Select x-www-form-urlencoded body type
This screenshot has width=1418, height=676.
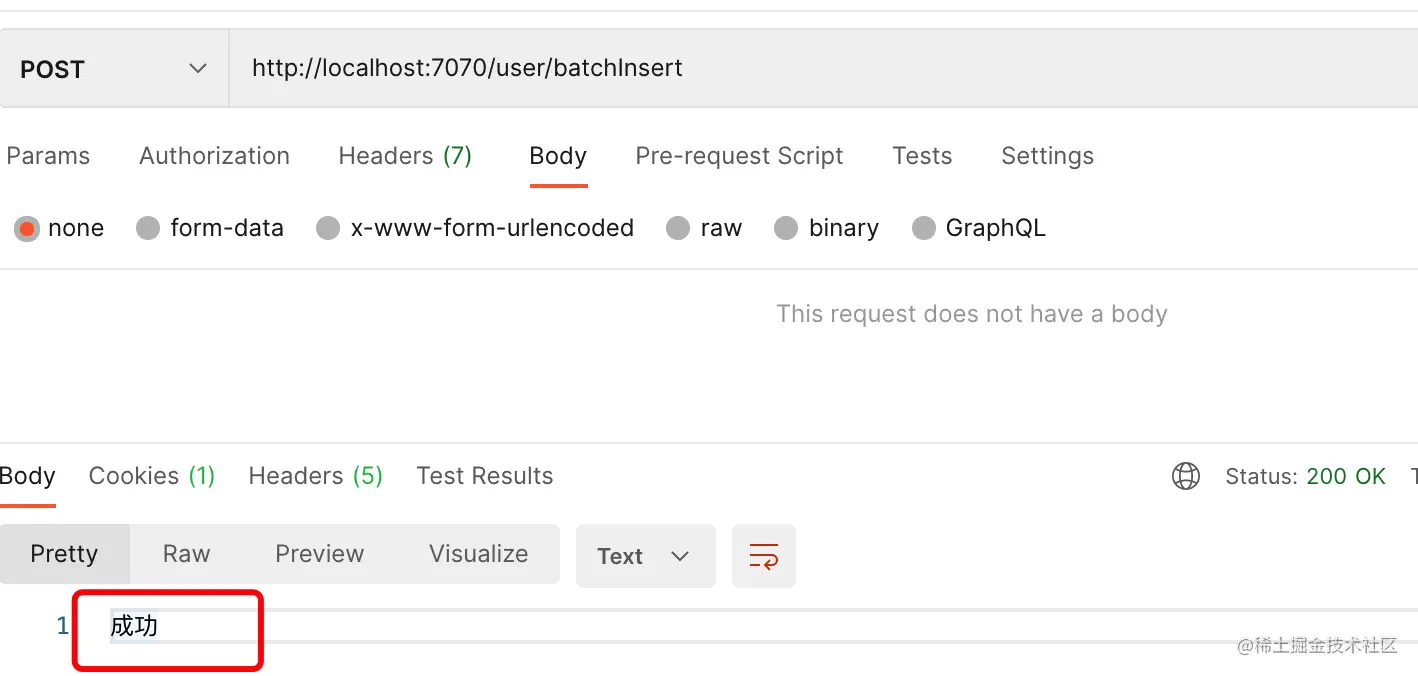(x=328, y=229)
